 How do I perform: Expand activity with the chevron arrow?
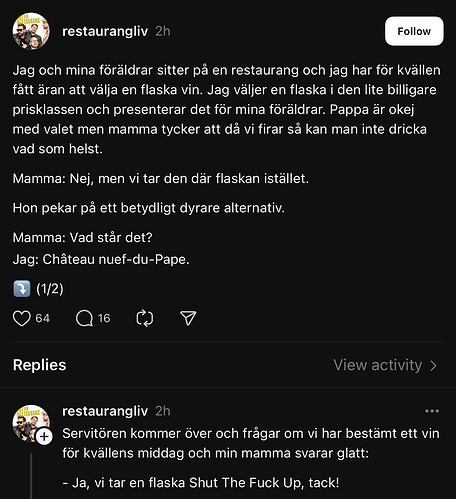click(x=433, y=366)
